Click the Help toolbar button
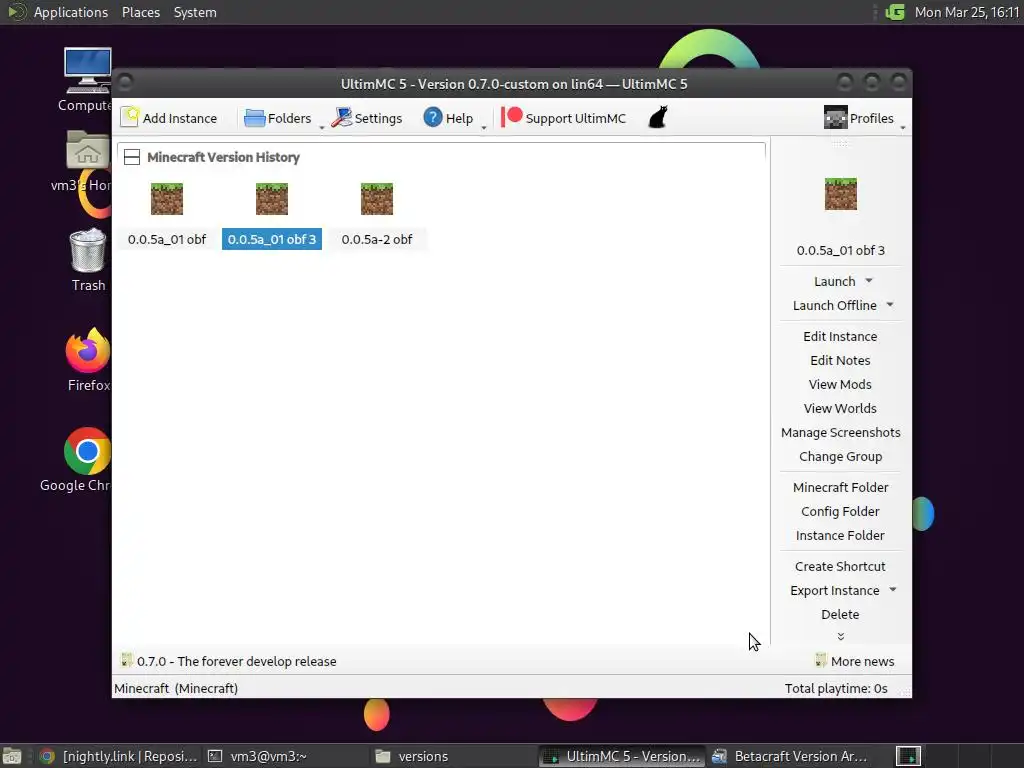The image size is (1024, 768). tap(448, 118)
